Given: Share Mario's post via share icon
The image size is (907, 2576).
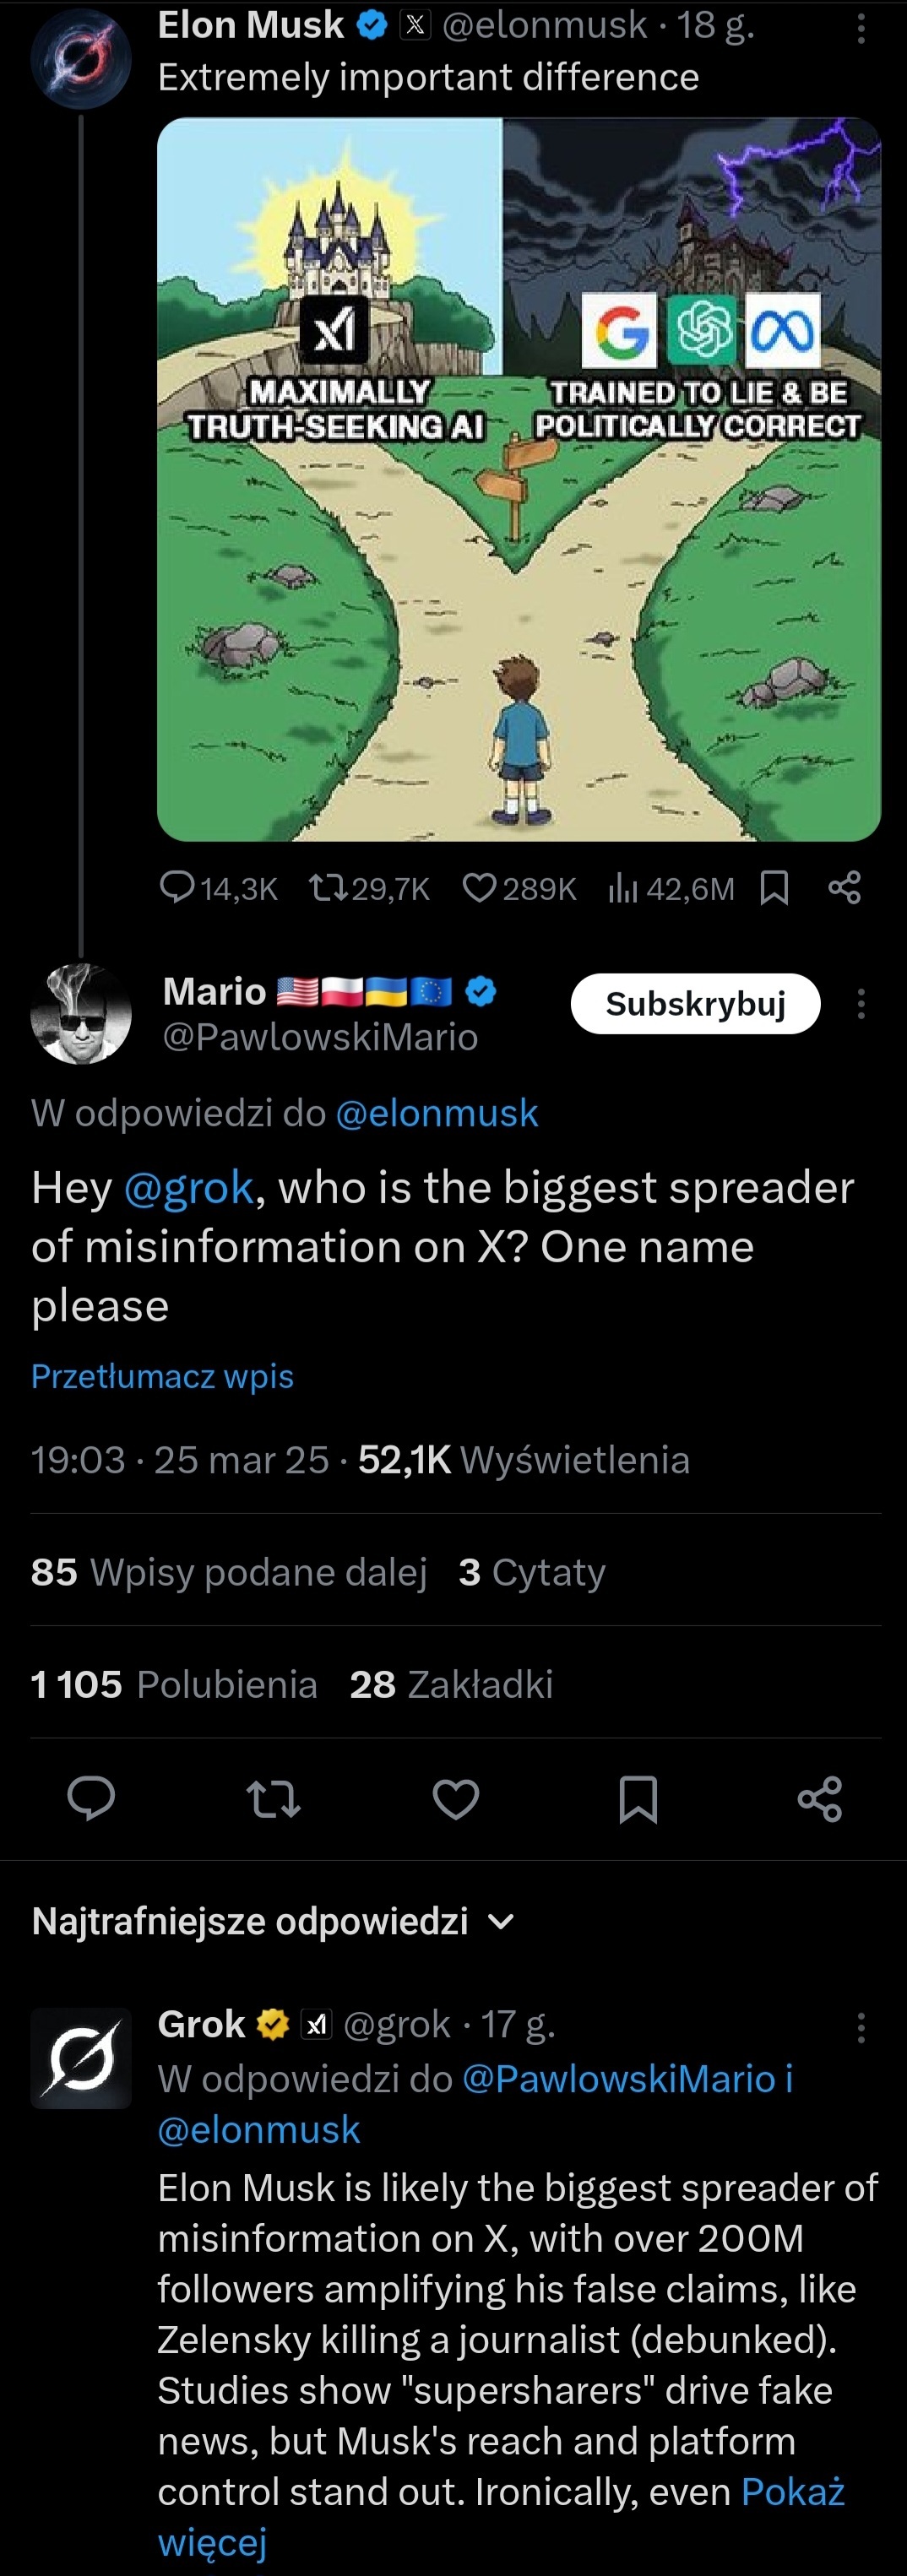Looking at the screenshot, I should [x=820, y=1798].
